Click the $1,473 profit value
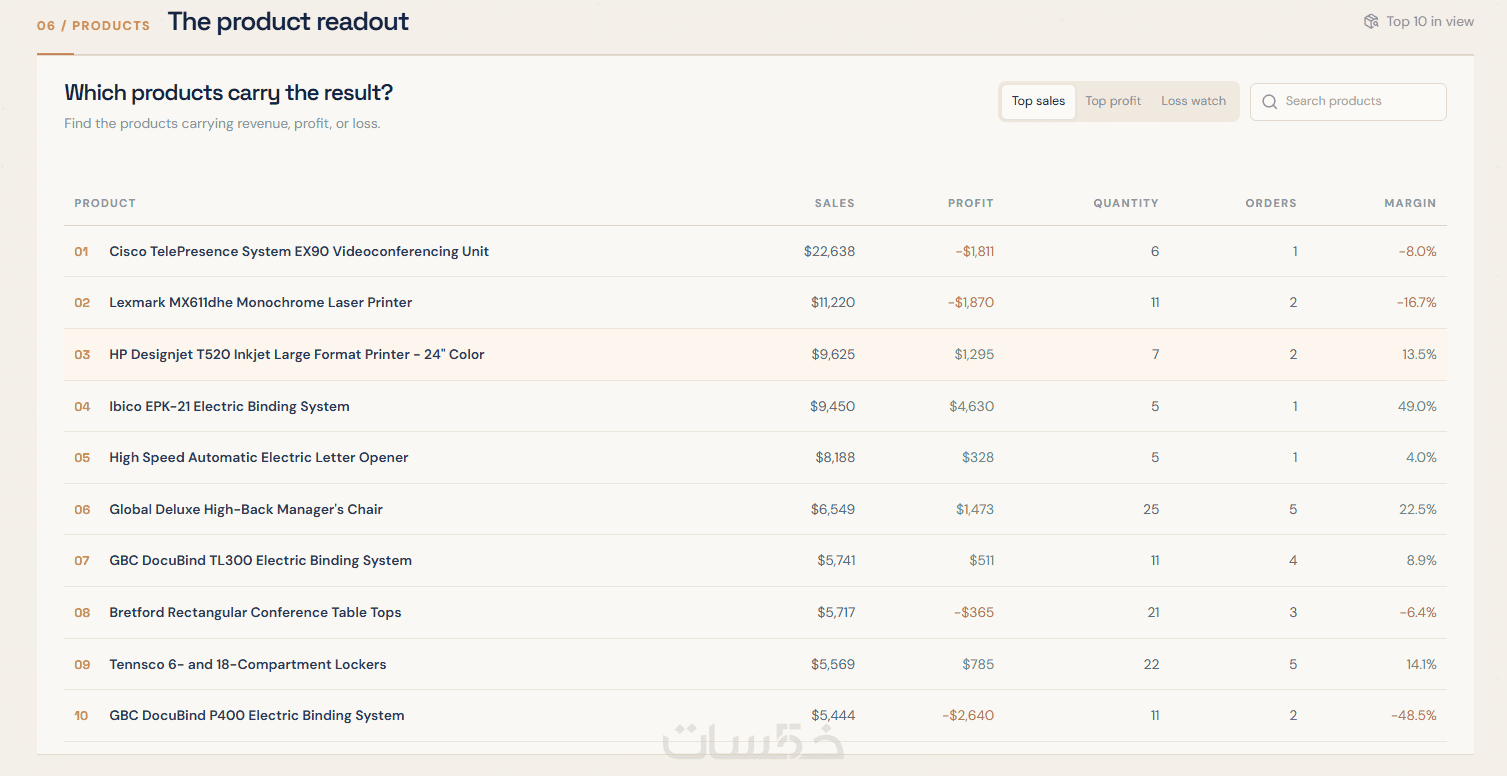The height and width of the screenshot is (776, 1507). [x=975, y=510]
